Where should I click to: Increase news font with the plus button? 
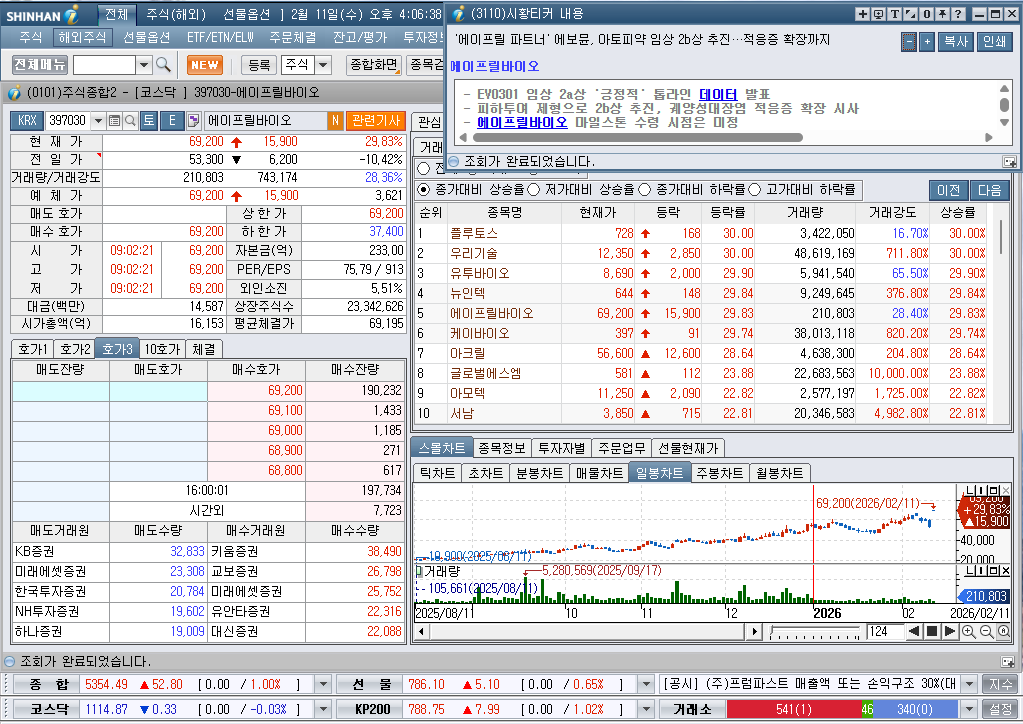927,42
